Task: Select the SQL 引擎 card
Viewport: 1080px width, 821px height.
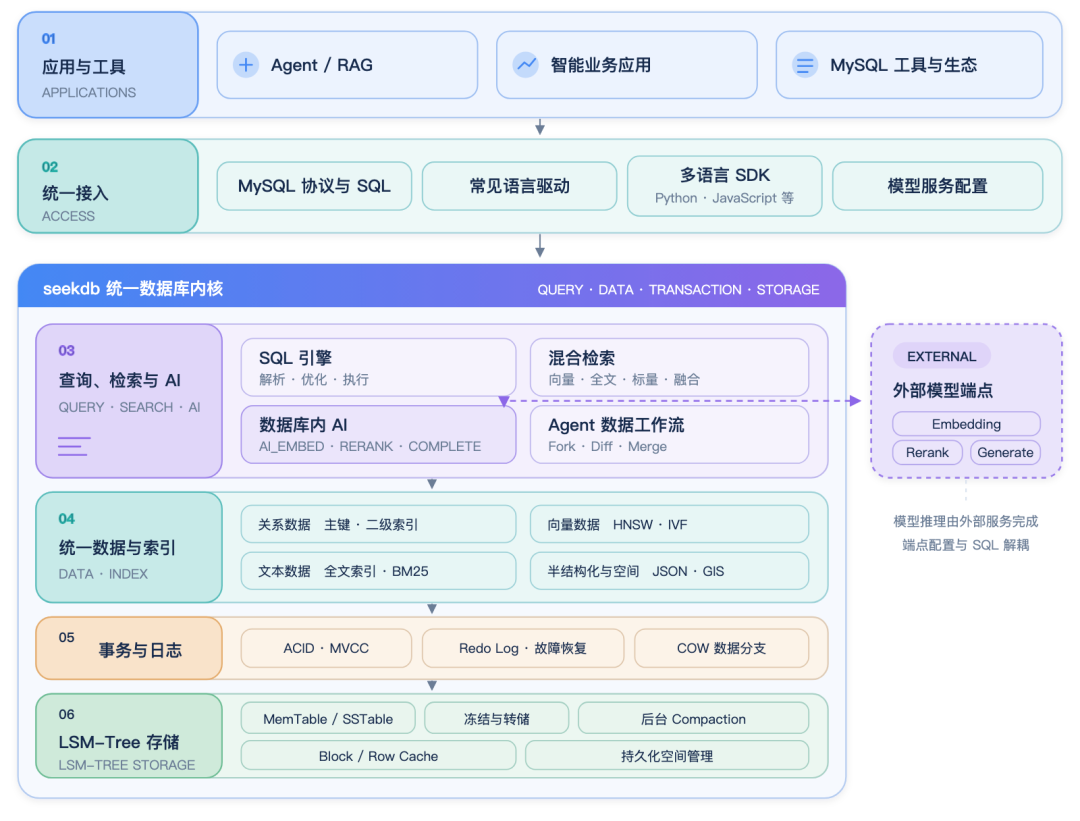Action: click(x=378, y=367)
